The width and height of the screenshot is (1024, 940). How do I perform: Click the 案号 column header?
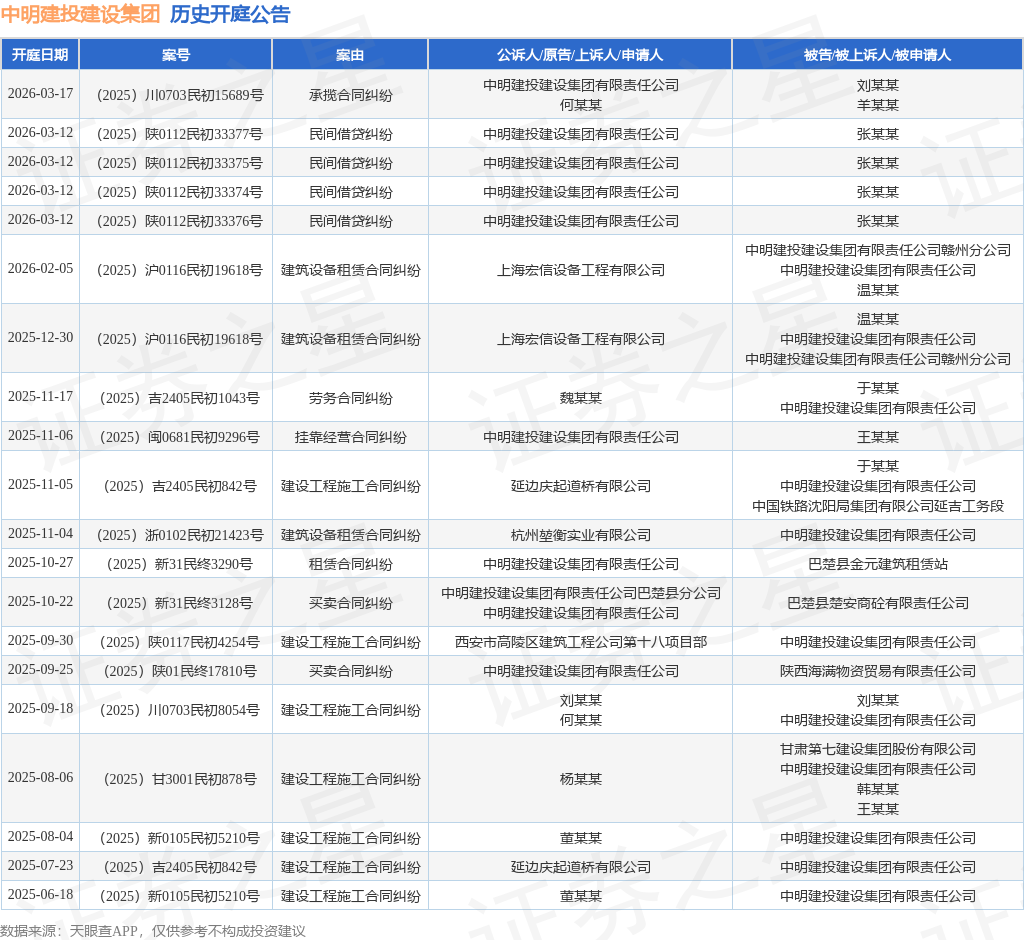click(x=176, y=55)
